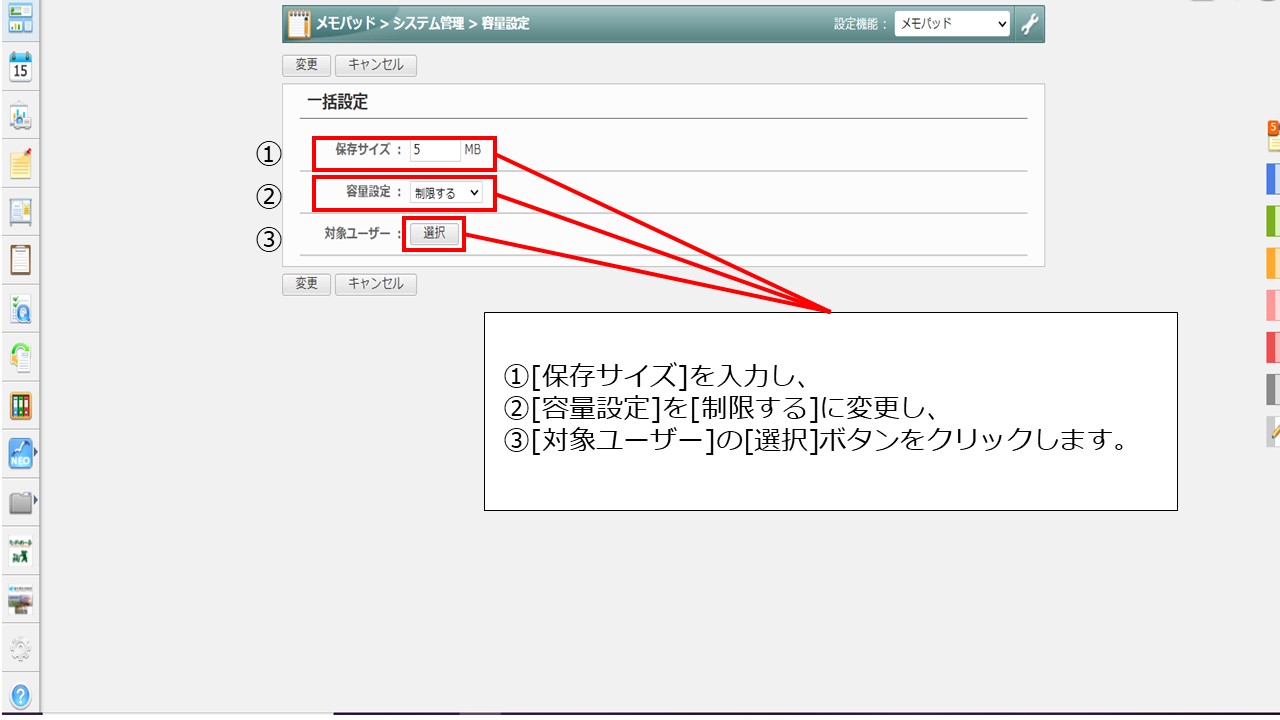
Task: Click the キャンセル button just under the header bar
Action: [376, 65]
